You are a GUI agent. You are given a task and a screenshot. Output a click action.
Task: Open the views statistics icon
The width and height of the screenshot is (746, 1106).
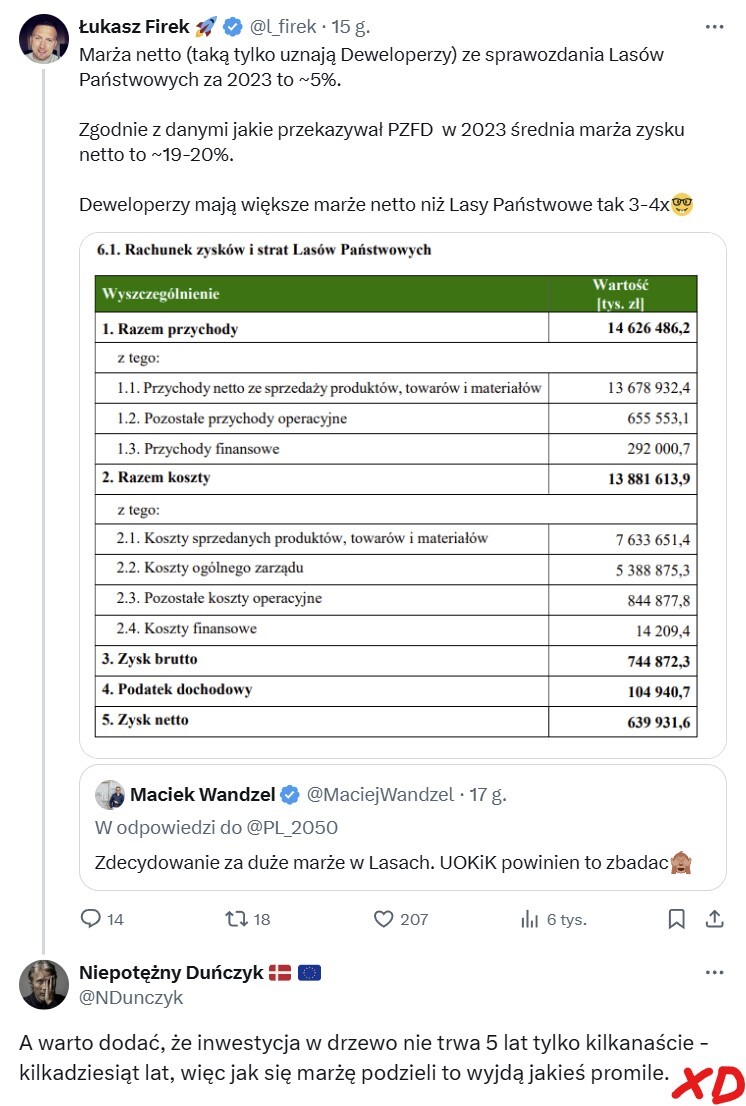(x=530, y=919)
